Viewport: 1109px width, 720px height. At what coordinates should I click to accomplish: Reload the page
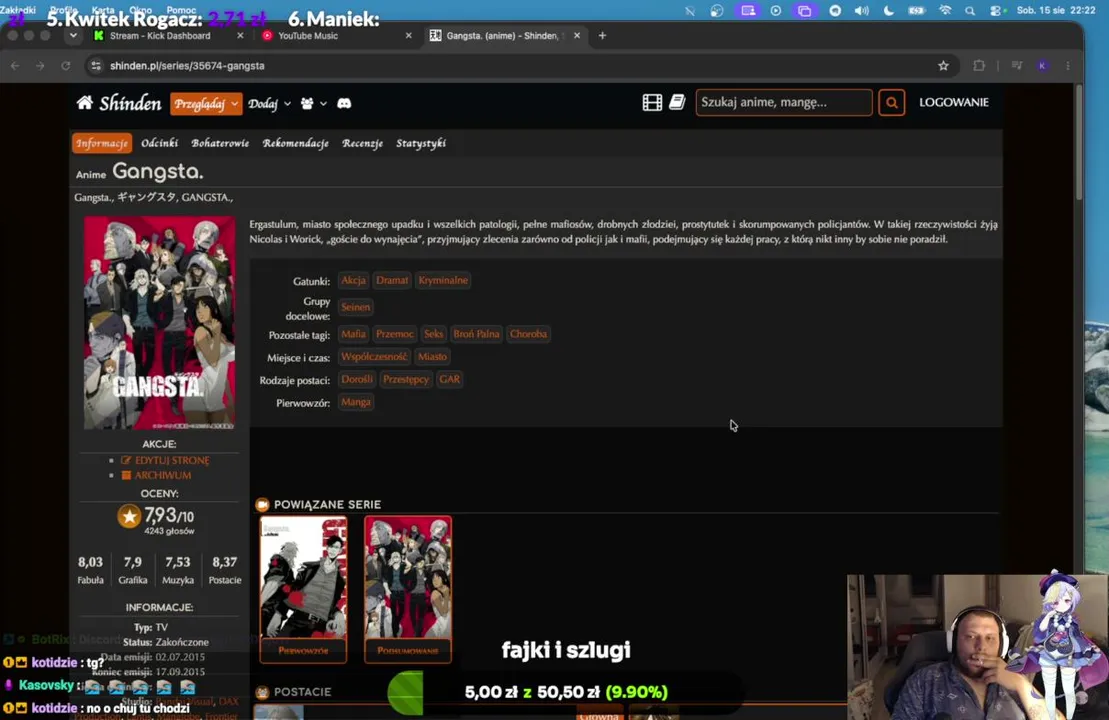click(x=66, y=66)
